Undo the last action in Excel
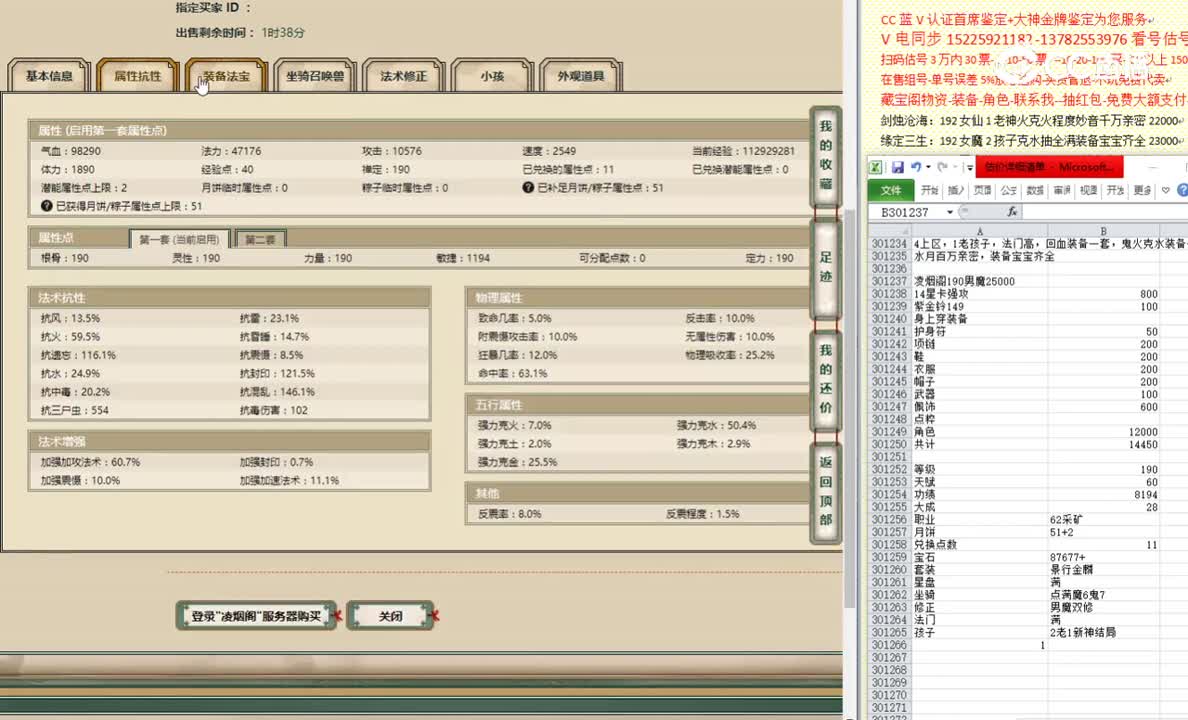The image size is (1188, 720). pyautogui.click(x=916, y=167)
